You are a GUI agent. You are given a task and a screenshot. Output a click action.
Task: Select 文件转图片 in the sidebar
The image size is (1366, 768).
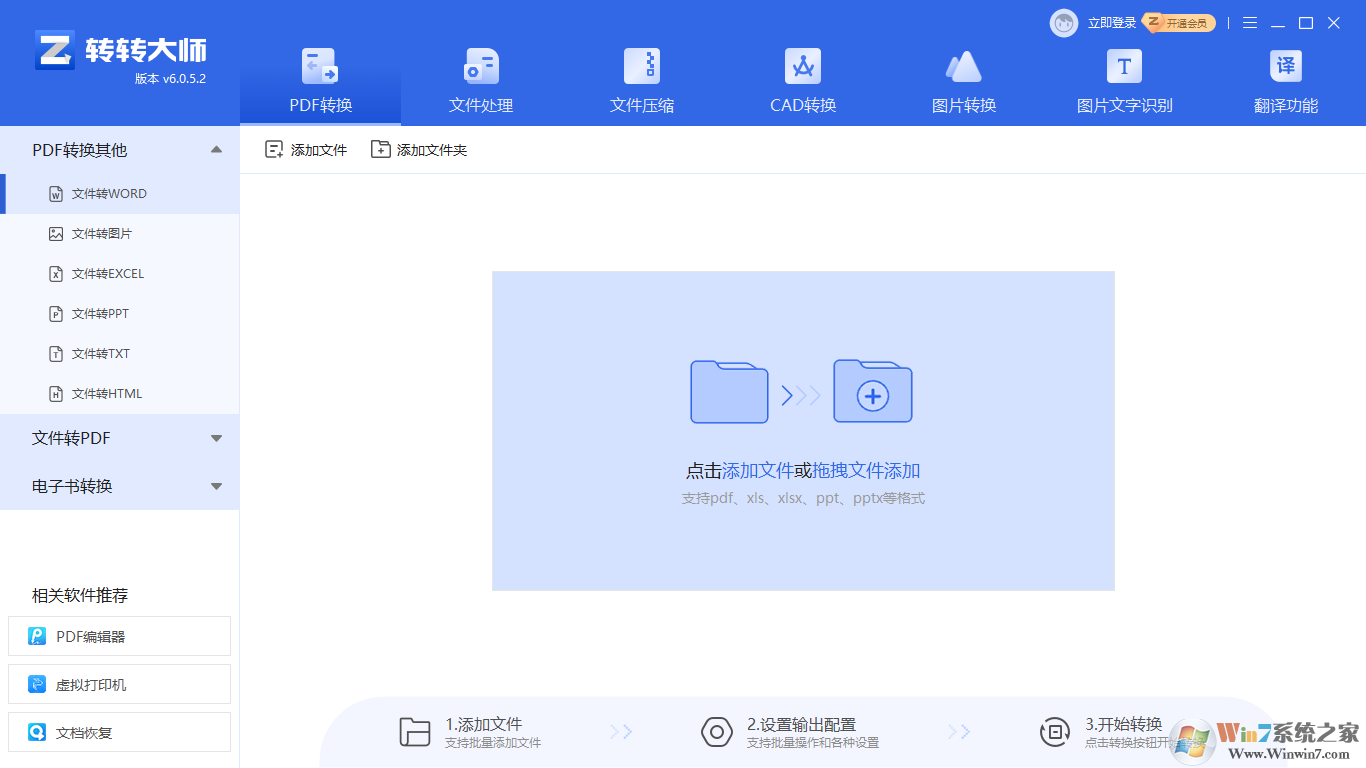point(120,234)
